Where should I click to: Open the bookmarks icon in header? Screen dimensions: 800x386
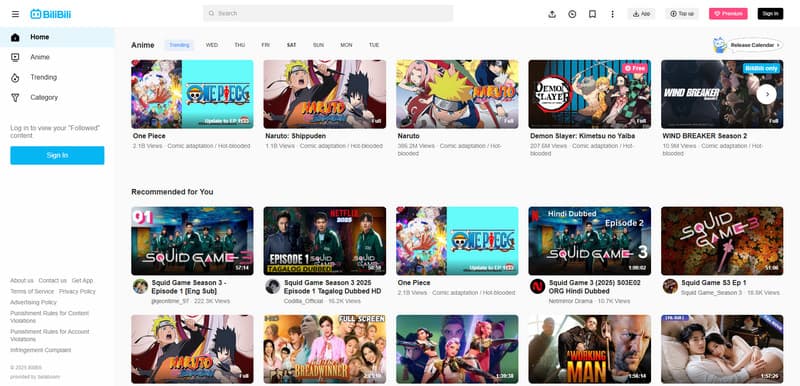pos(592,14)
